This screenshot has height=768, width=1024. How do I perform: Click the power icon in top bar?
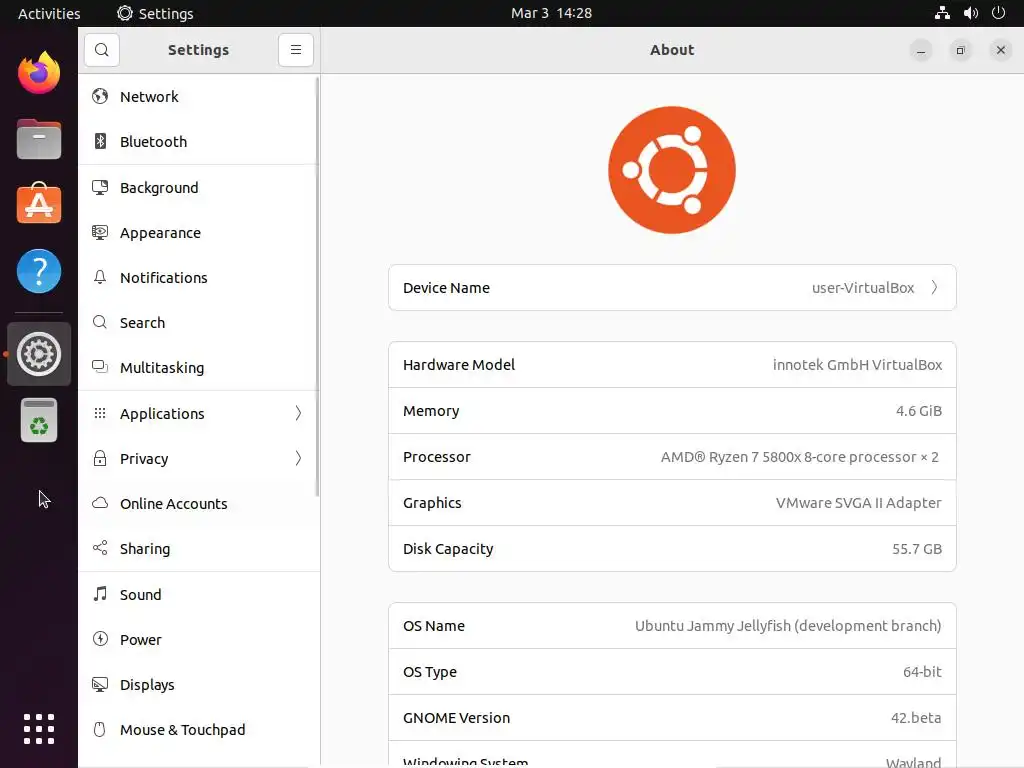[999, 13]
